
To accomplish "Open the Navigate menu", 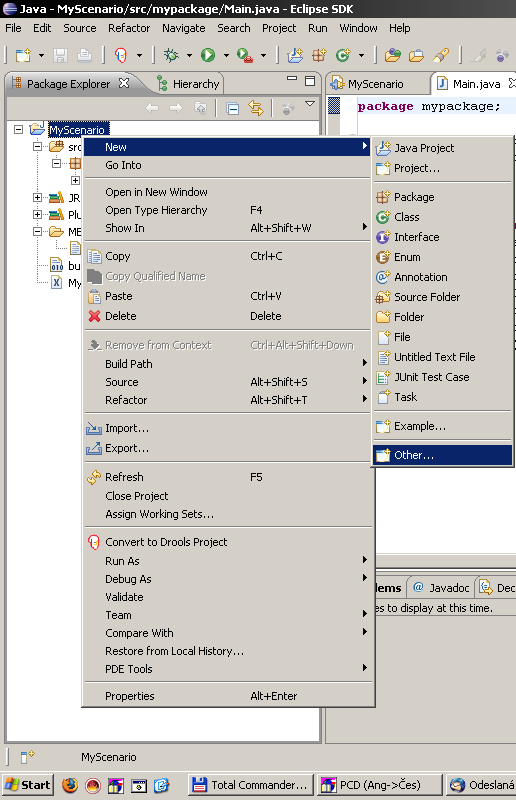I will (184, 28).
